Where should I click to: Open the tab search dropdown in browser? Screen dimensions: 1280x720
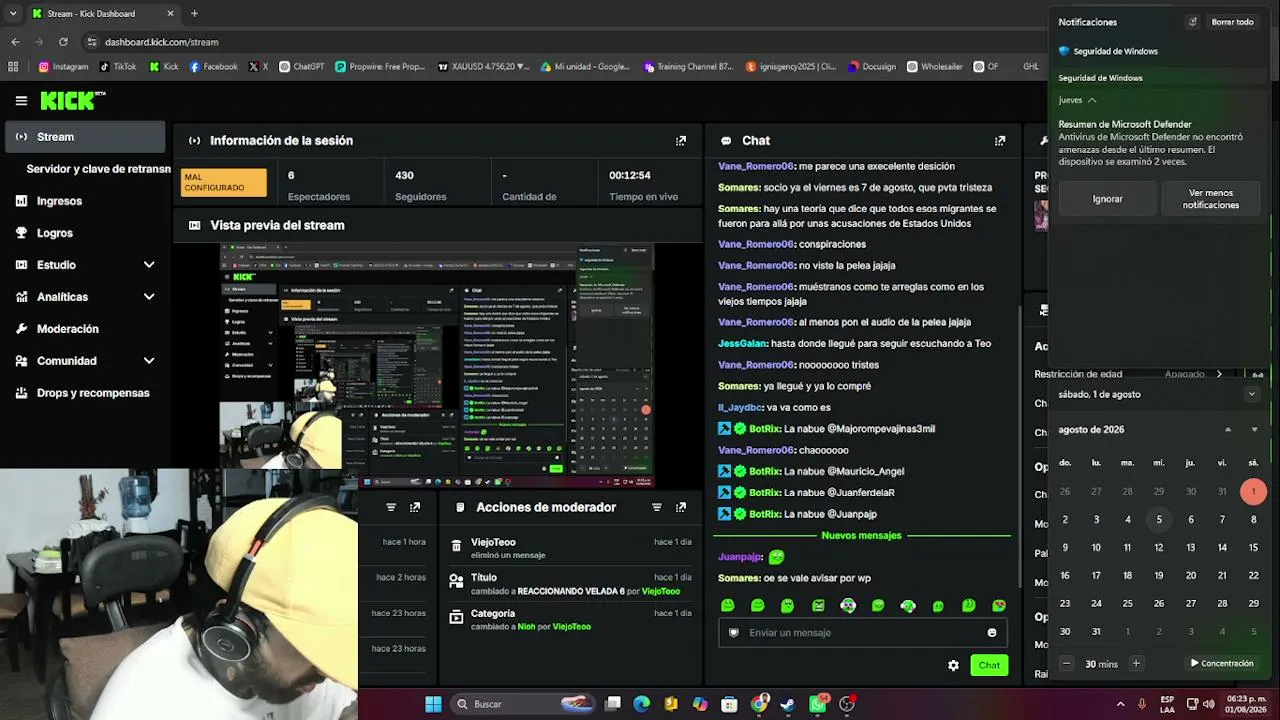point(13,14)
